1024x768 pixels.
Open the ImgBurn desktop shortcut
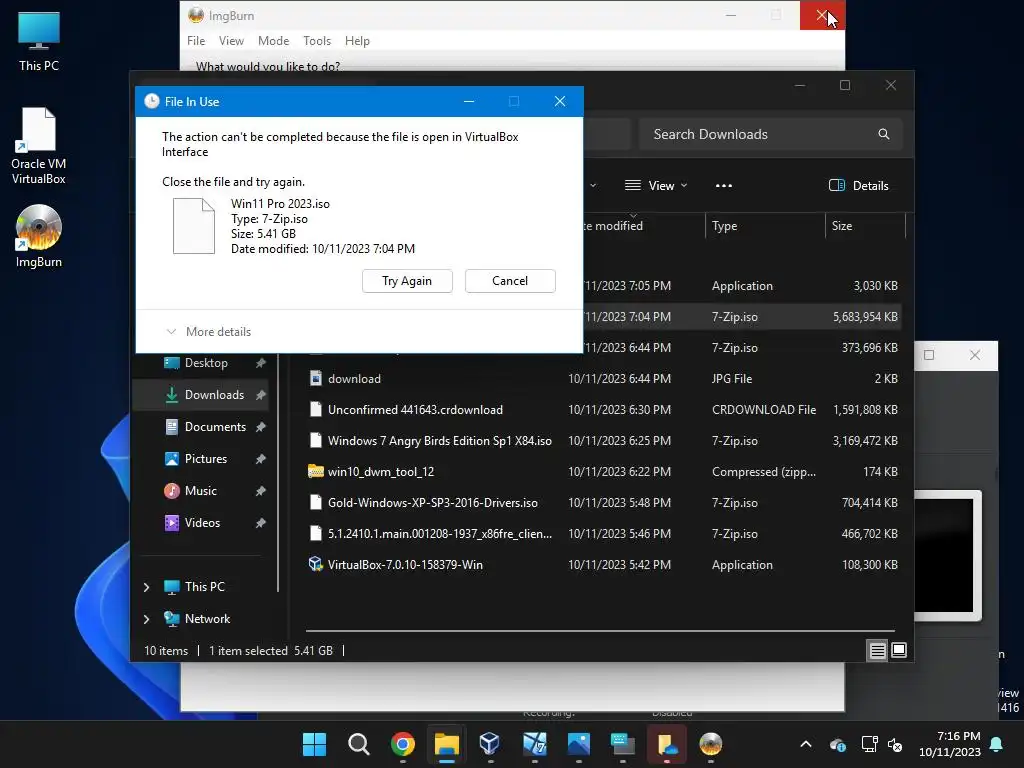tap(39, 236)
